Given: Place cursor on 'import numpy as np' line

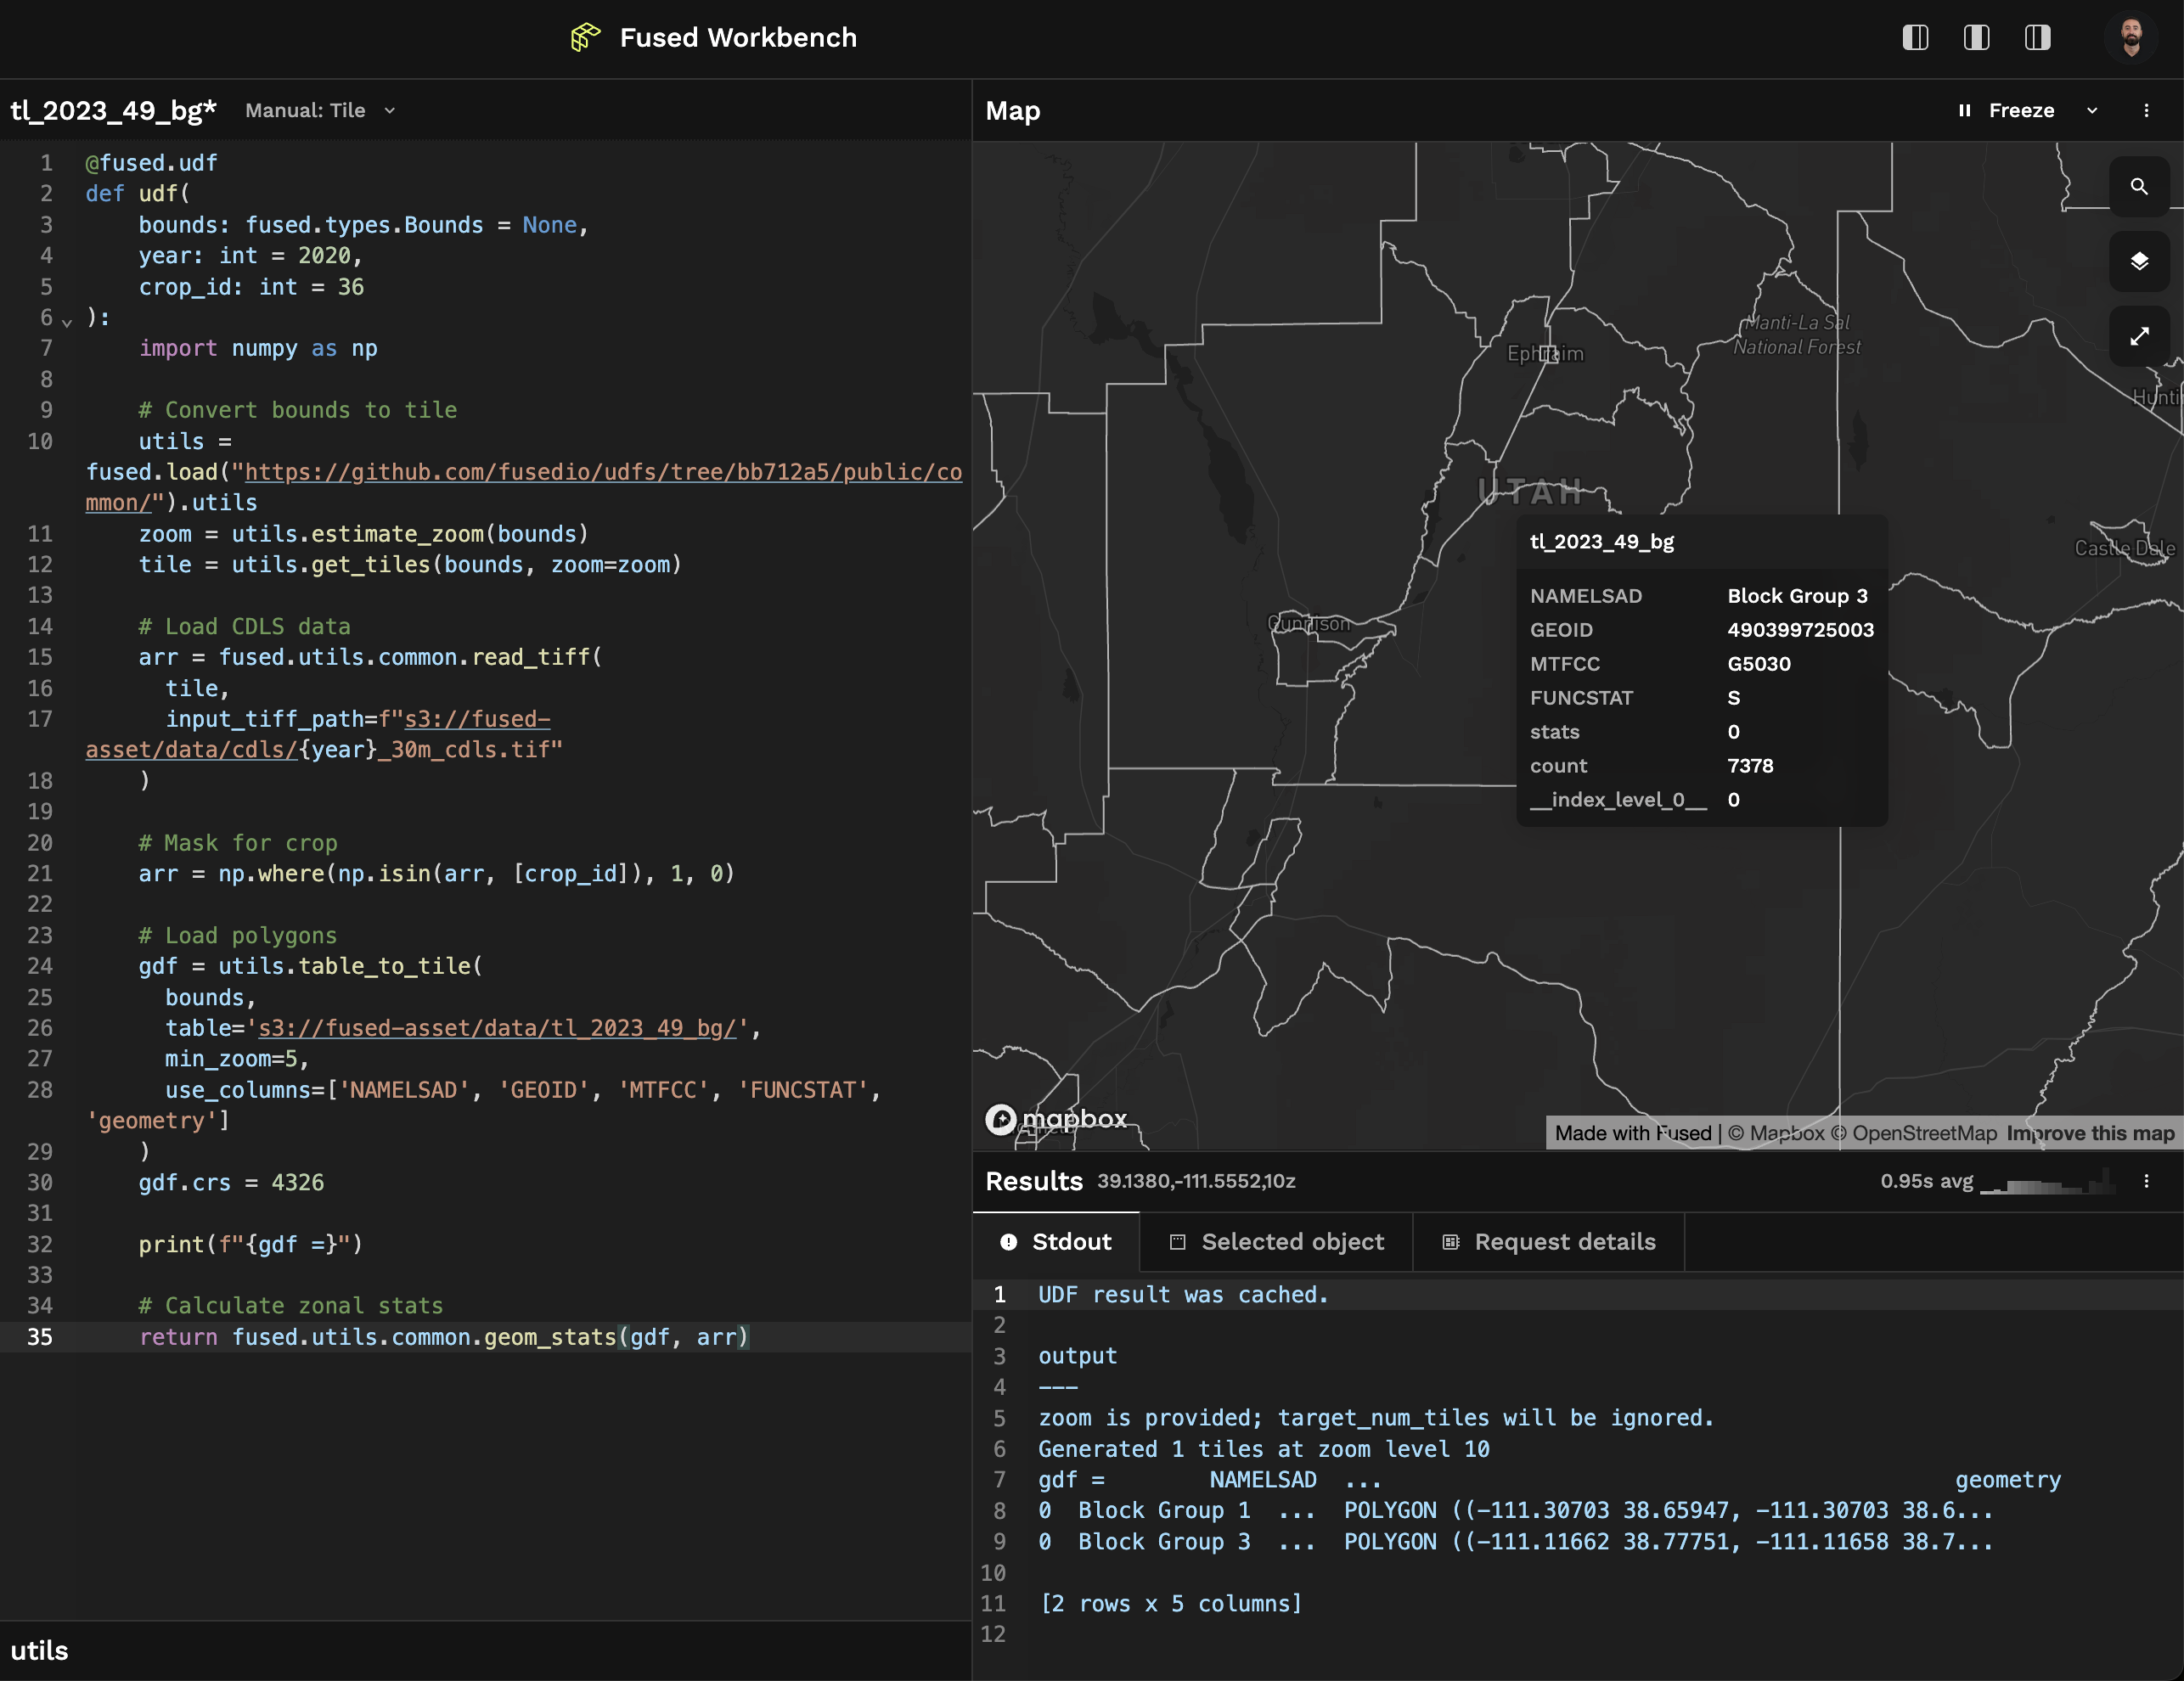Looking at the screenshot, I should click(x=257, y=349).
